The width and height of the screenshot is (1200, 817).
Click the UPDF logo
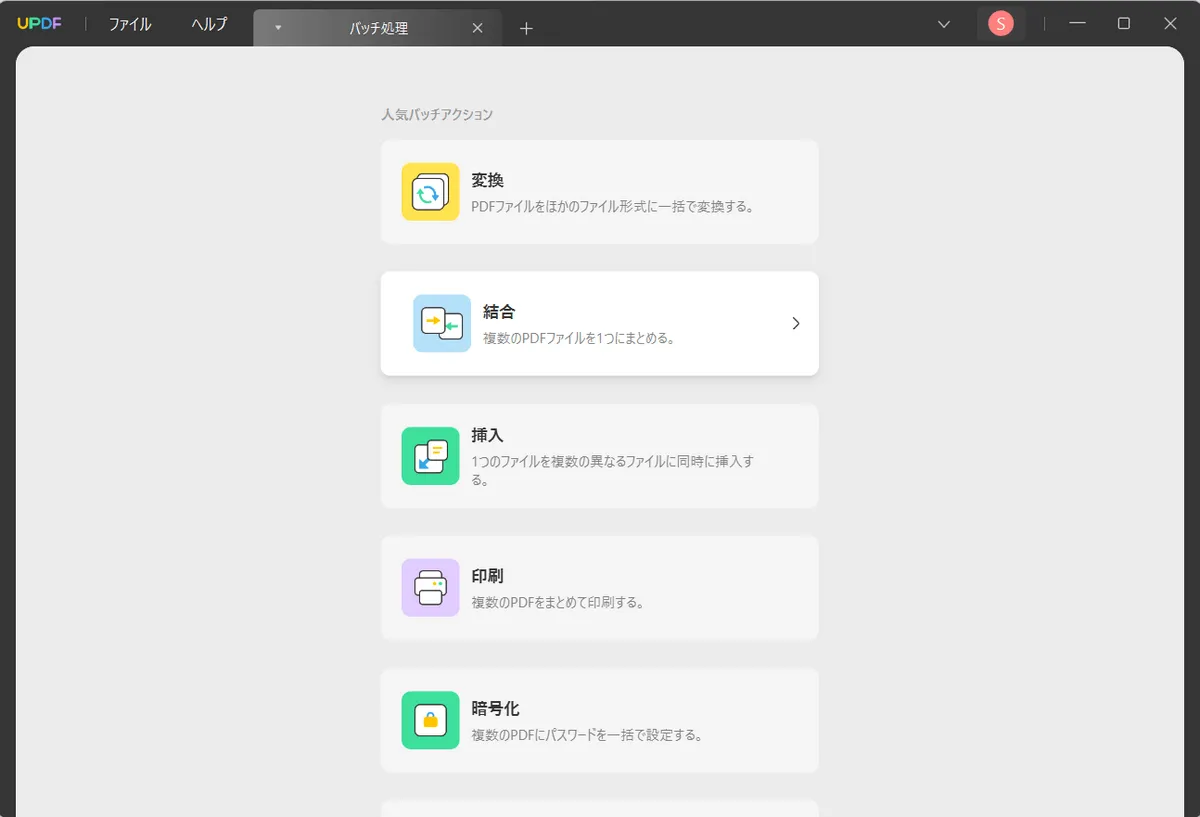point(39,24)
